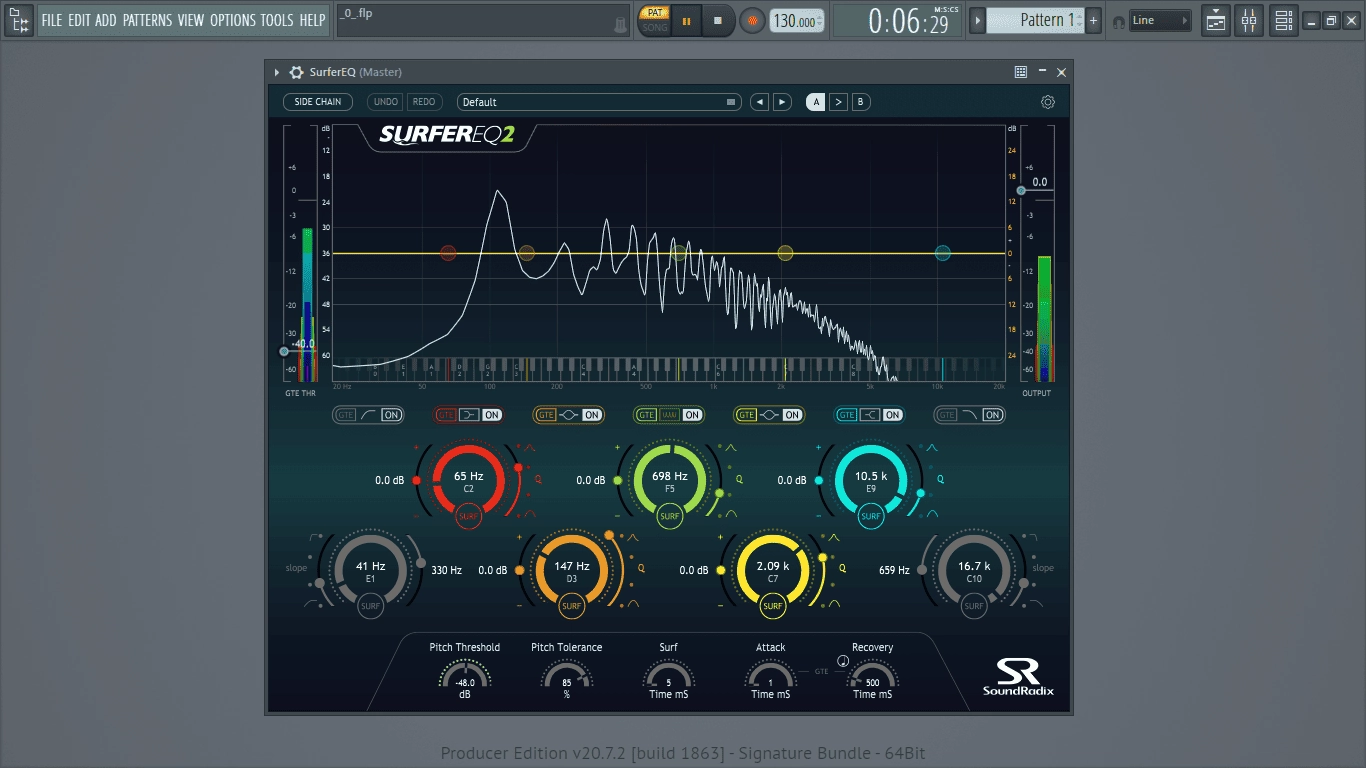Add a new pattern with plus button
Viewport: 1366px width, 768px height.
click(1093, 20)
